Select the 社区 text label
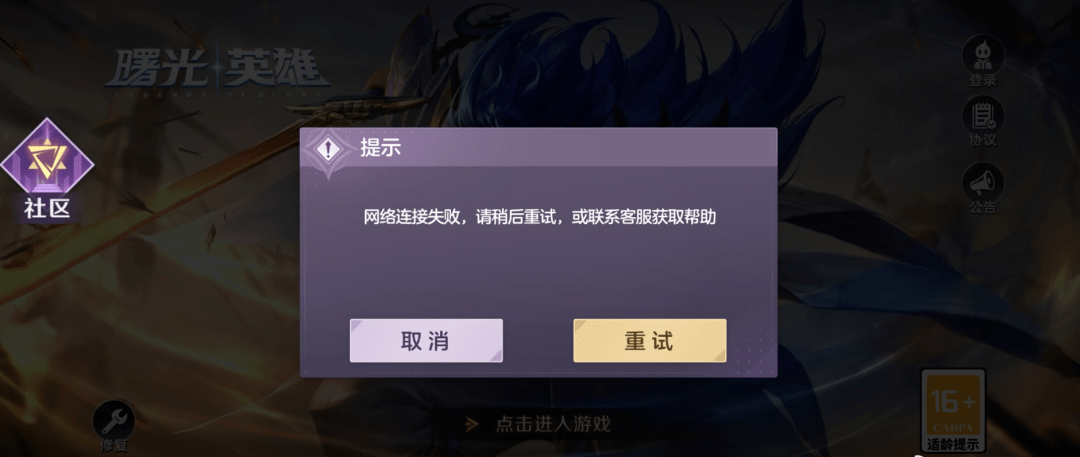Screen dimensions: 1080x457 point(47,209)
